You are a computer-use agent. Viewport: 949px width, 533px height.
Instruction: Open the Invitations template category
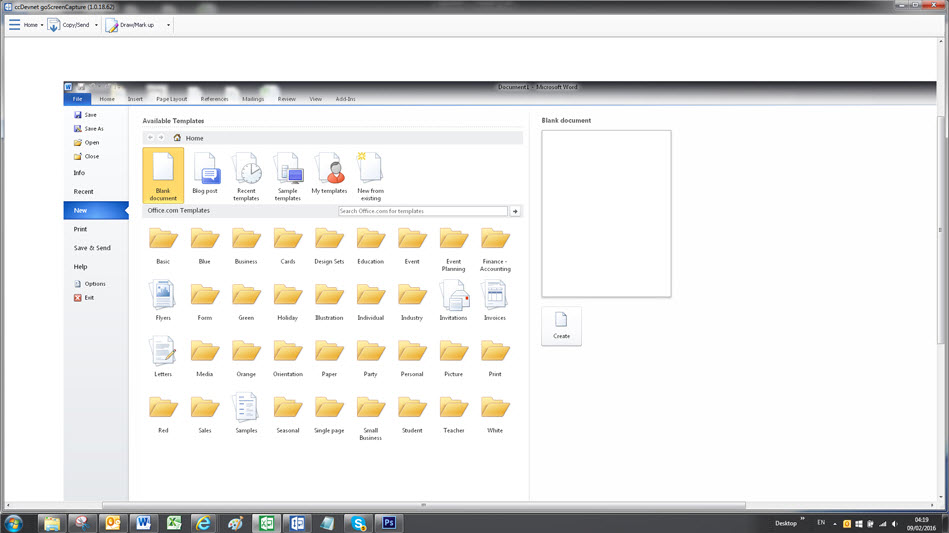[453, 299]
